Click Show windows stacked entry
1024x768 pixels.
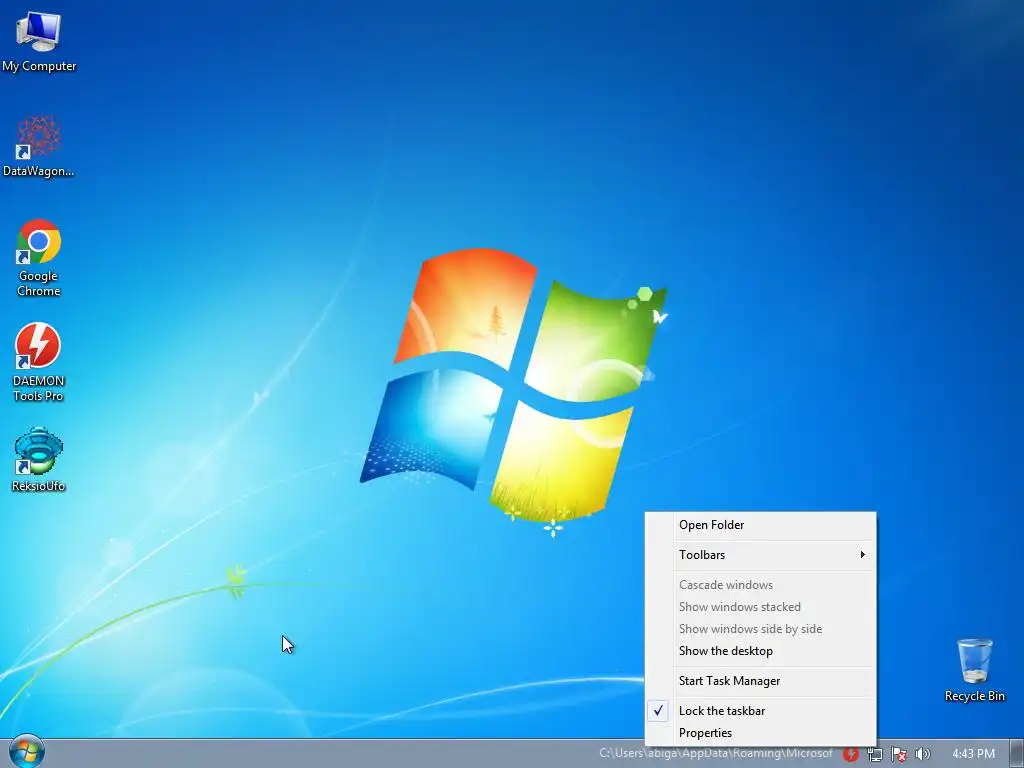761,607
